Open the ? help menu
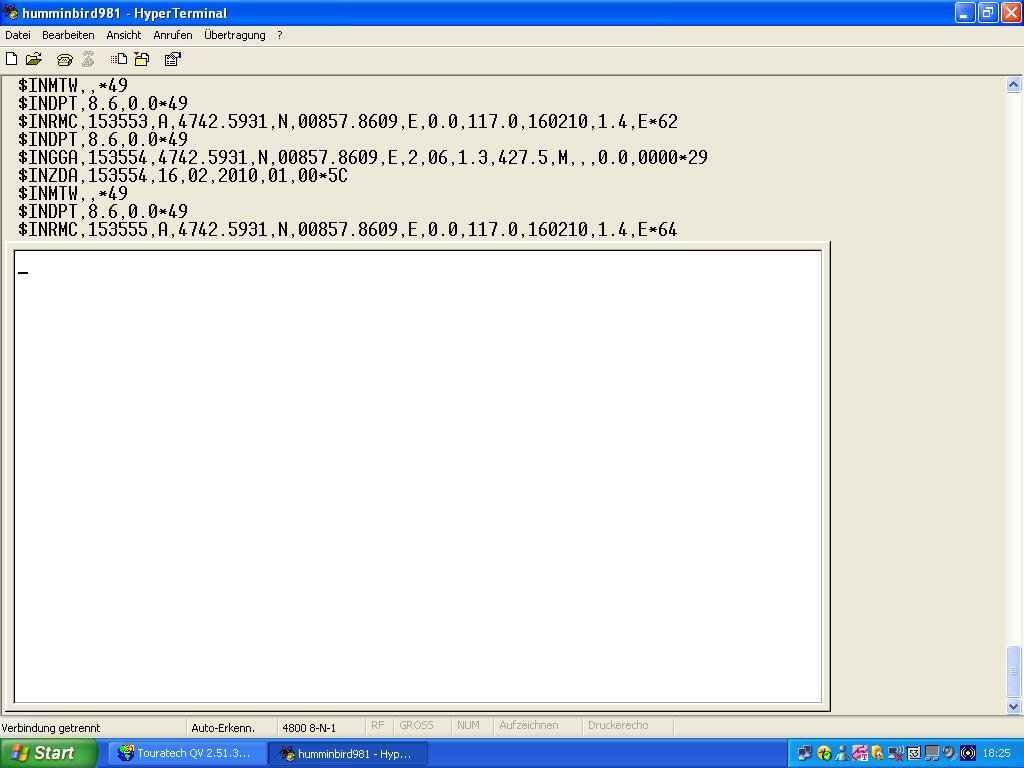1024x768 pixels. tap(280, 35)
